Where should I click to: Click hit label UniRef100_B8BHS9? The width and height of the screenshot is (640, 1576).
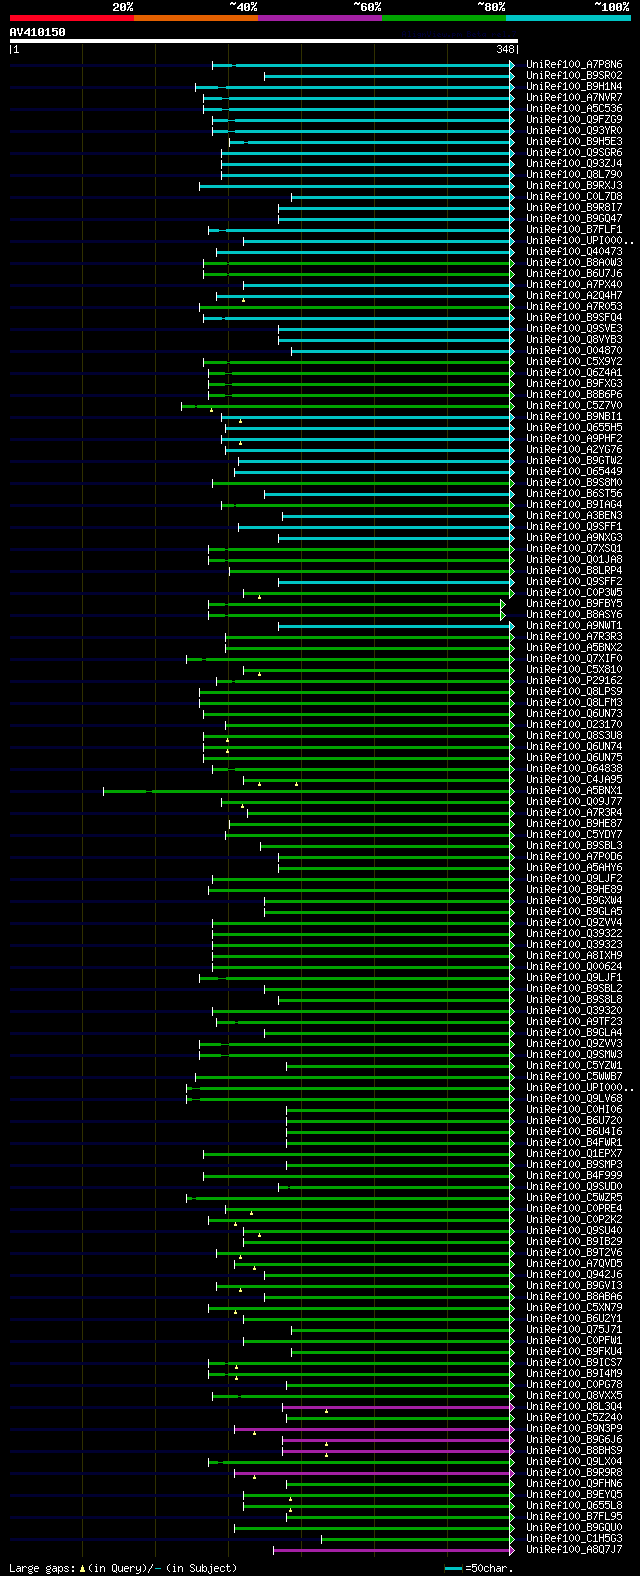pos(574,1451)
